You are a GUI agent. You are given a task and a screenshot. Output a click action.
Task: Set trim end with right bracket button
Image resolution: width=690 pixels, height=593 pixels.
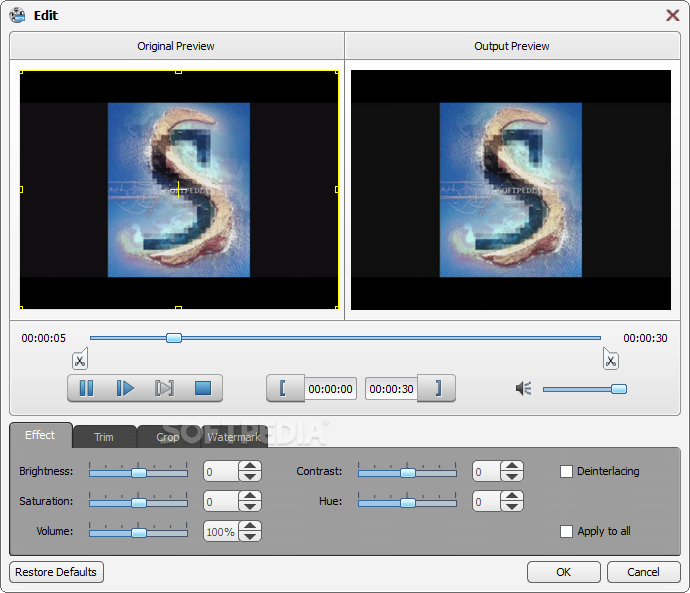(x=438, y=388)
